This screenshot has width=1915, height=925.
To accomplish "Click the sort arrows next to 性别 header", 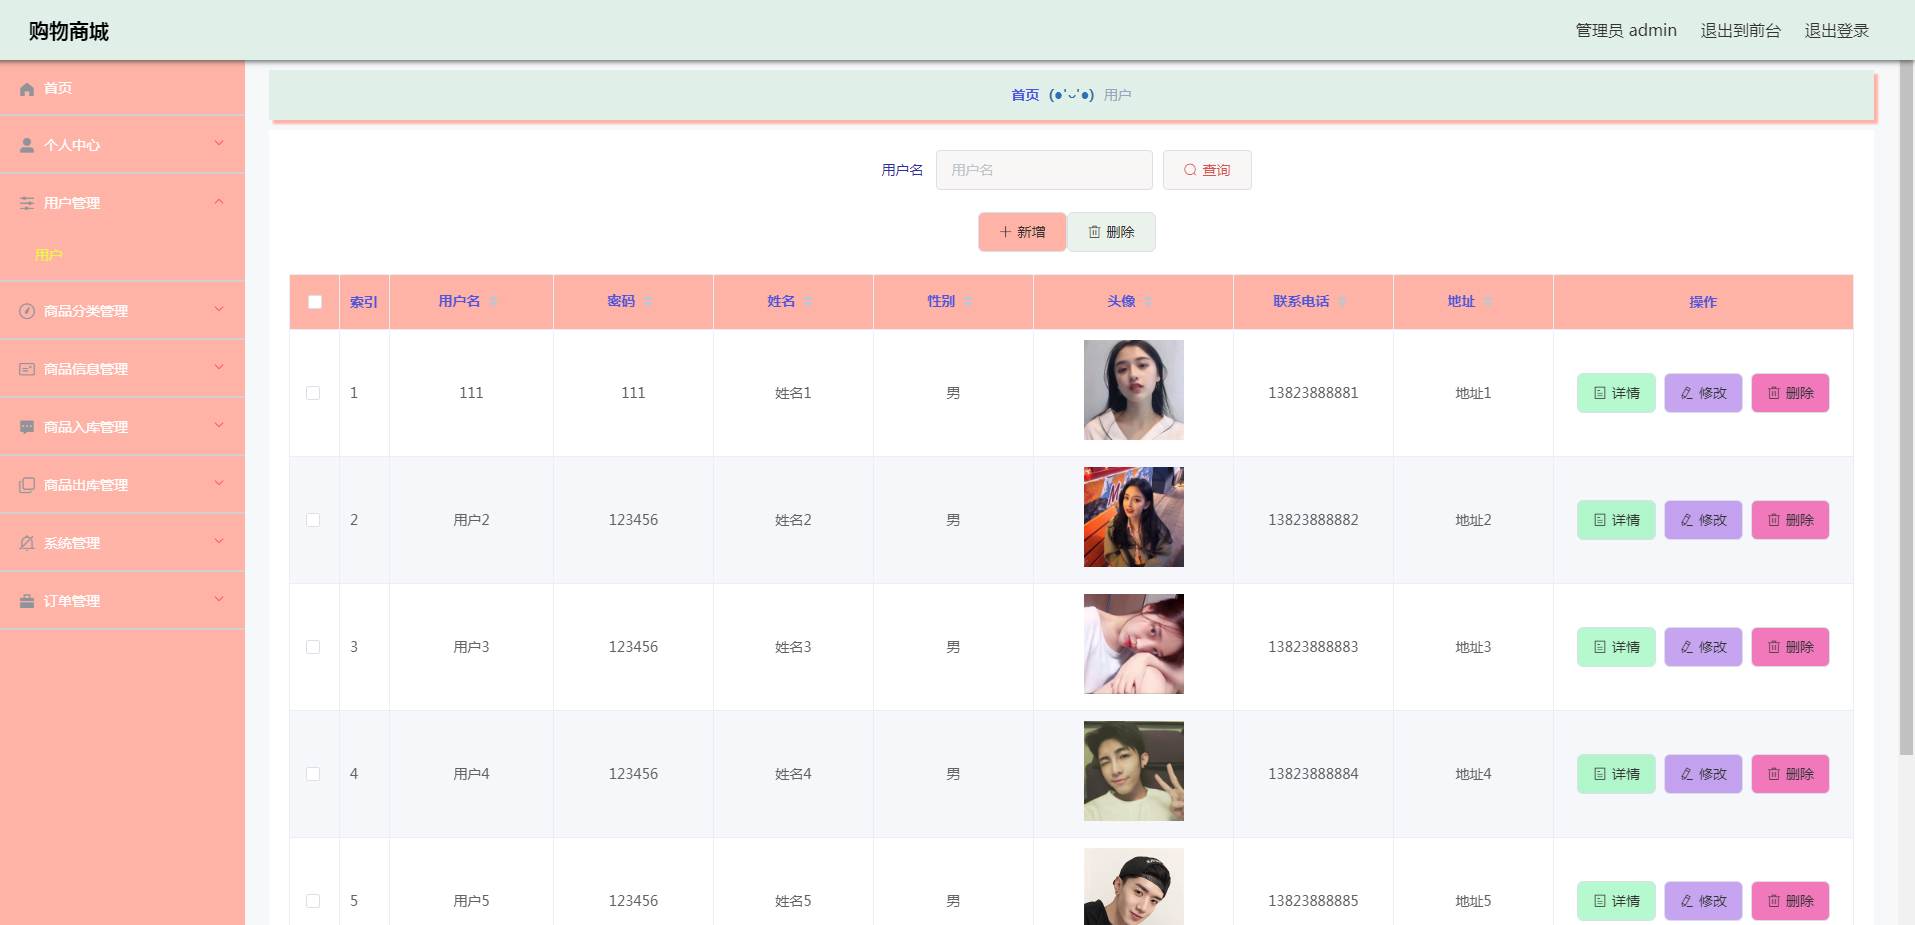I will tap(968, 302).
